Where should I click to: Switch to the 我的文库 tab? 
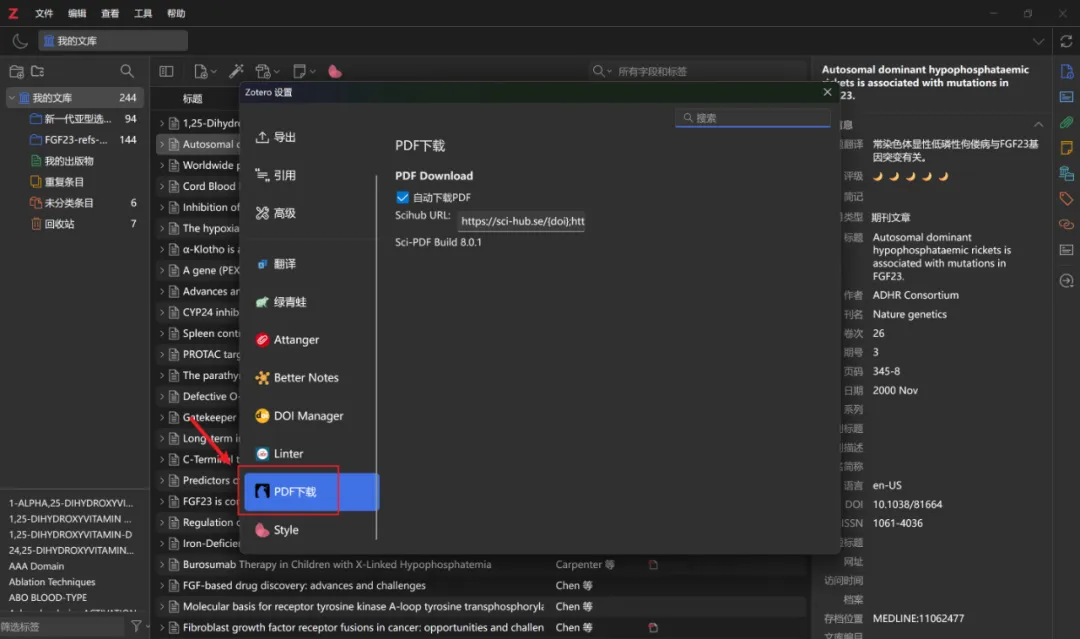113,41
